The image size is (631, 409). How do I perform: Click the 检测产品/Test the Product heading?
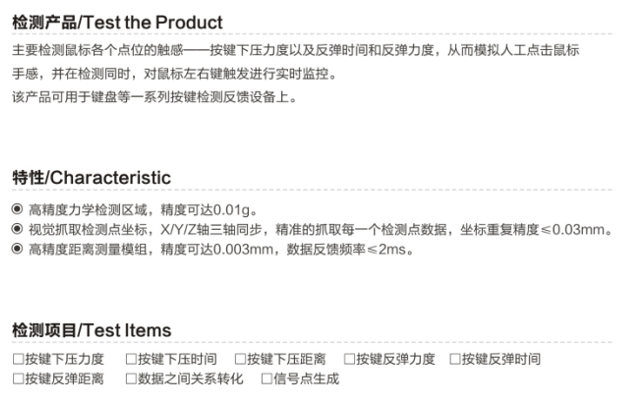[117, 22]
